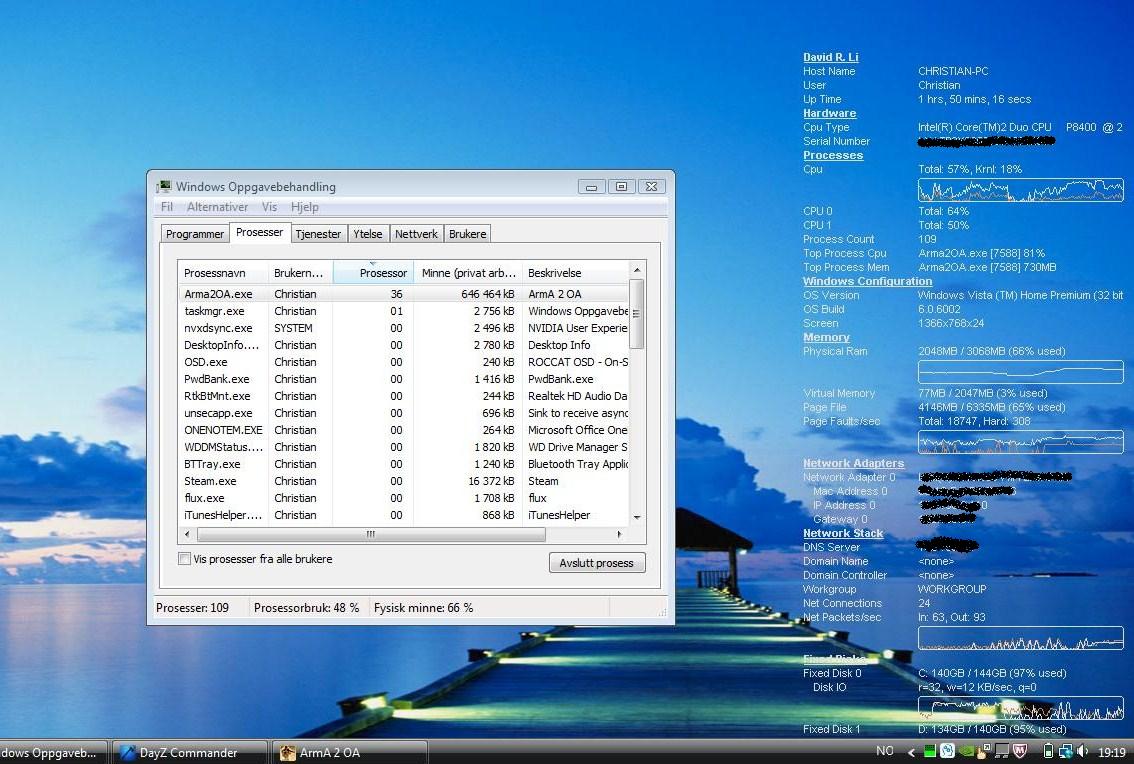Select the Arma2OA.exe process row
The width and height of the screenshot is (1134, 764).
404,294
